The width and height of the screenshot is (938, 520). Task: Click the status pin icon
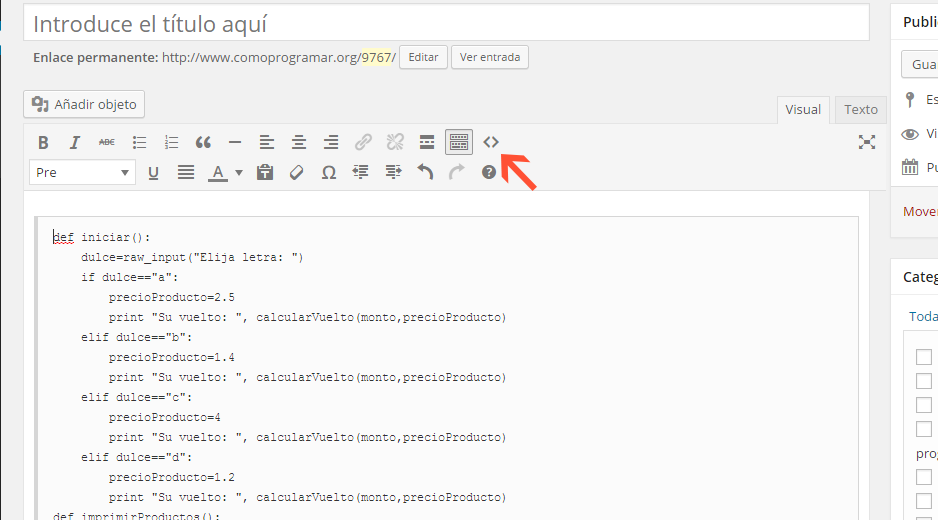(x=910, y=99)
